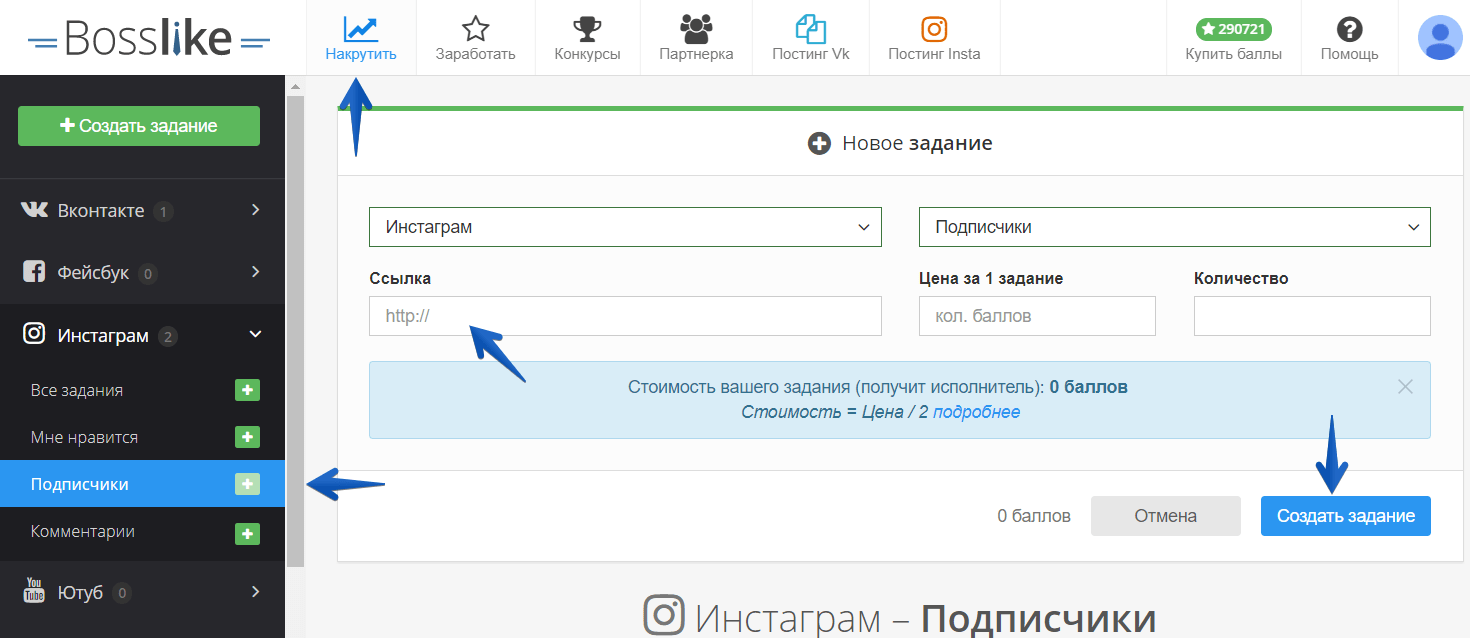Viewport: 1470px width, 638px height.
Task: Click the 290721 points balance badge
Action: [x=1234, y=29]
